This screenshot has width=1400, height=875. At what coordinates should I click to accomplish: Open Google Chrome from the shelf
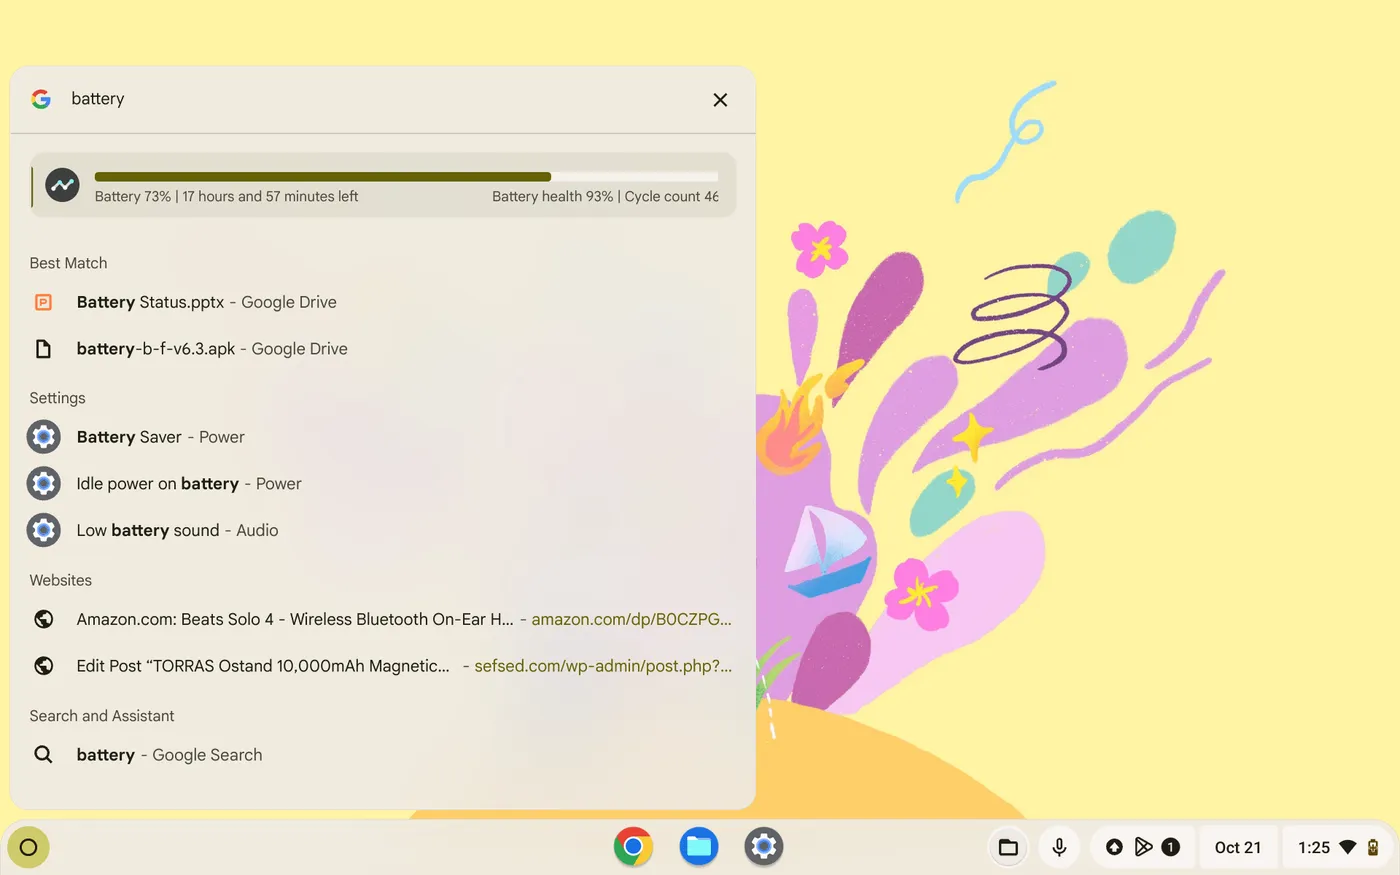pyautogui.click(x=633, y=848)
